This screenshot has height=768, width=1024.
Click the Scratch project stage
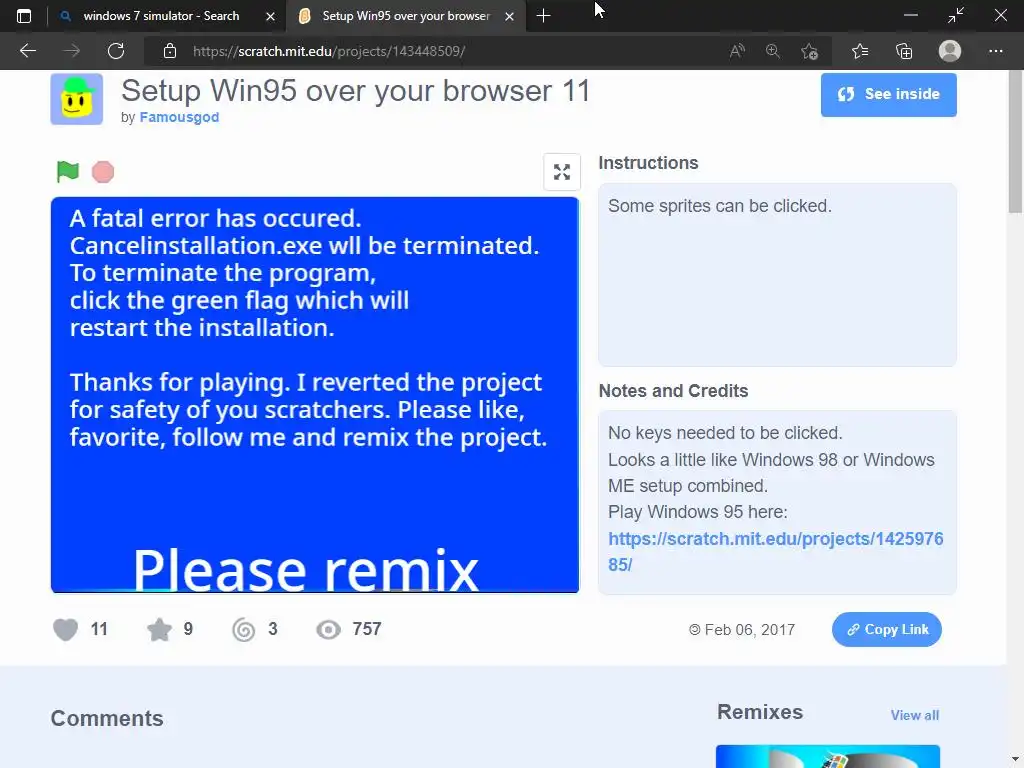click(x=315, y=394)
